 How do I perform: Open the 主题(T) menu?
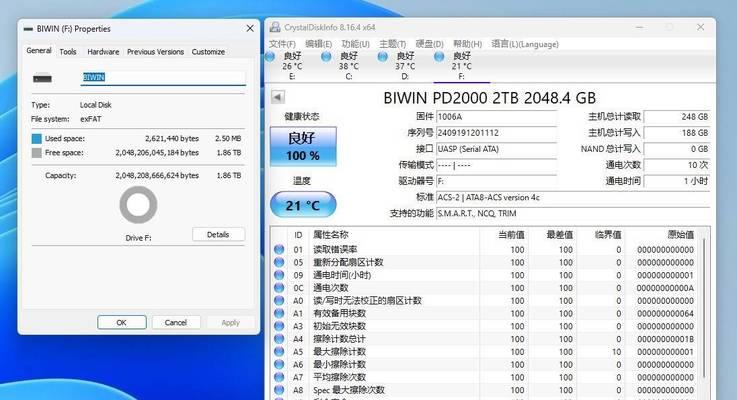(392, 44)
